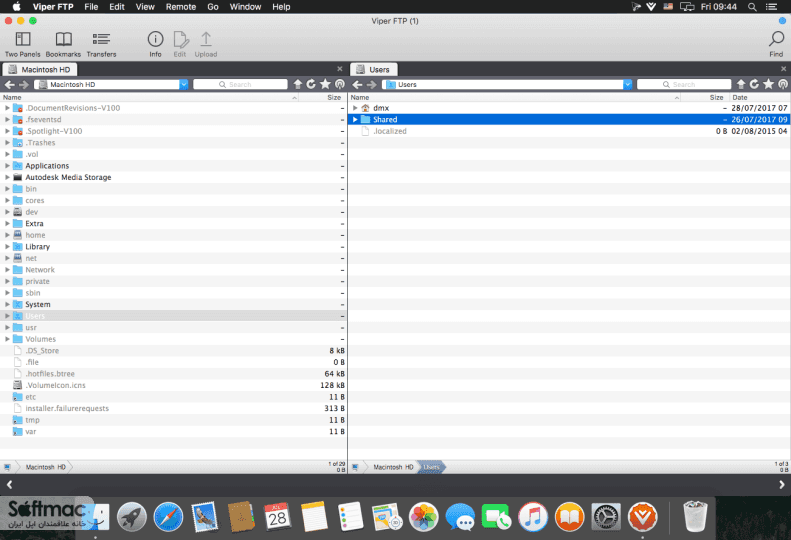Sort right panel by Date column
The image size is (791, 540).
[760, 97]
